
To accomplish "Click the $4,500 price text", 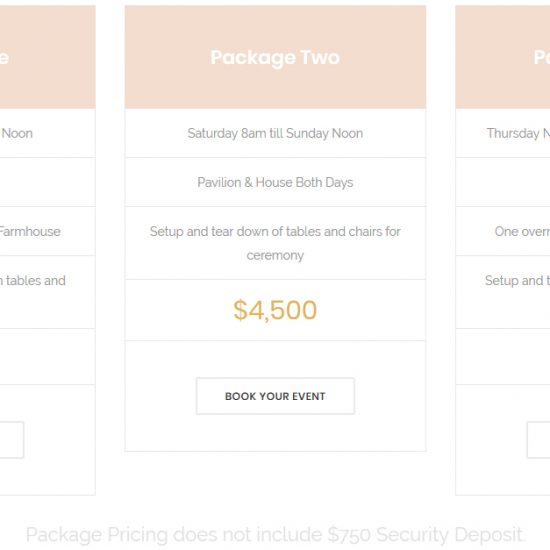I will [275, 310].
